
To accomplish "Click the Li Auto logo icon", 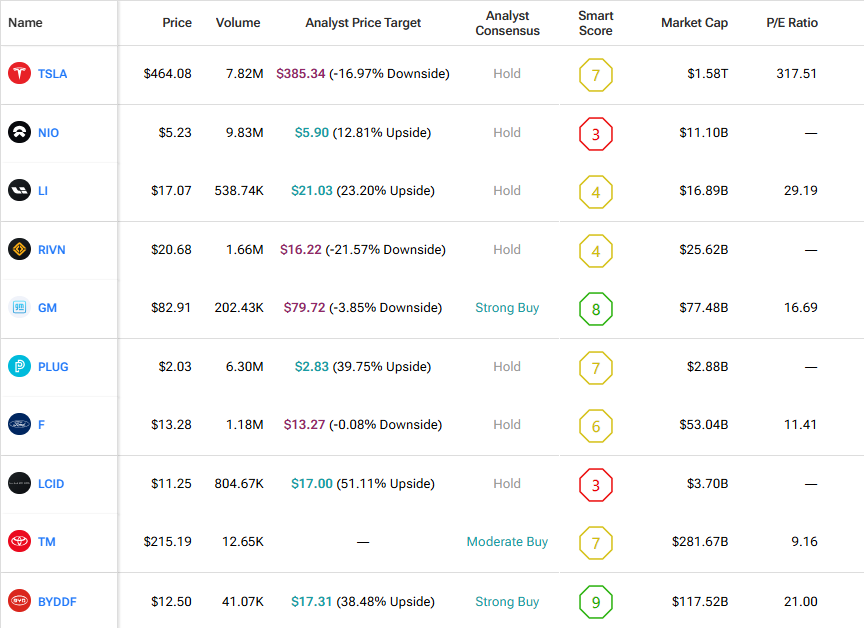I will pos(19,191).
